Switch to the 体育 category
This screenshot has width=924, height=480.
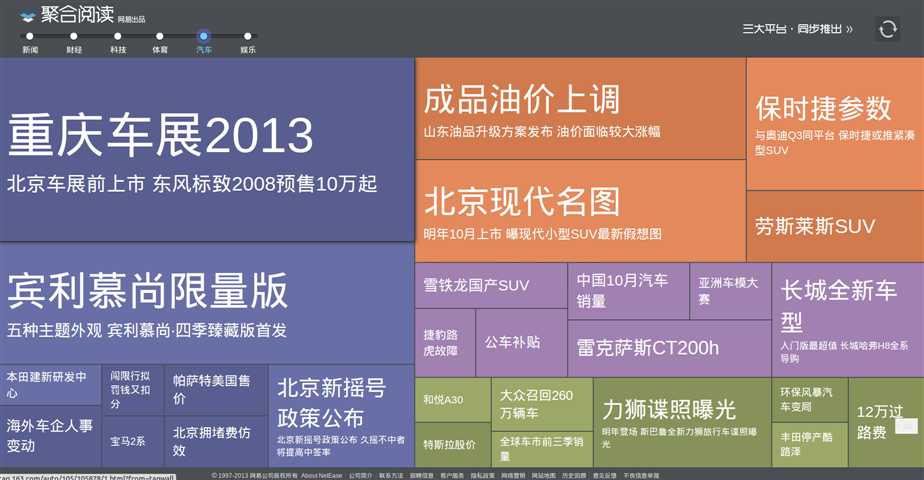point(160,42)
